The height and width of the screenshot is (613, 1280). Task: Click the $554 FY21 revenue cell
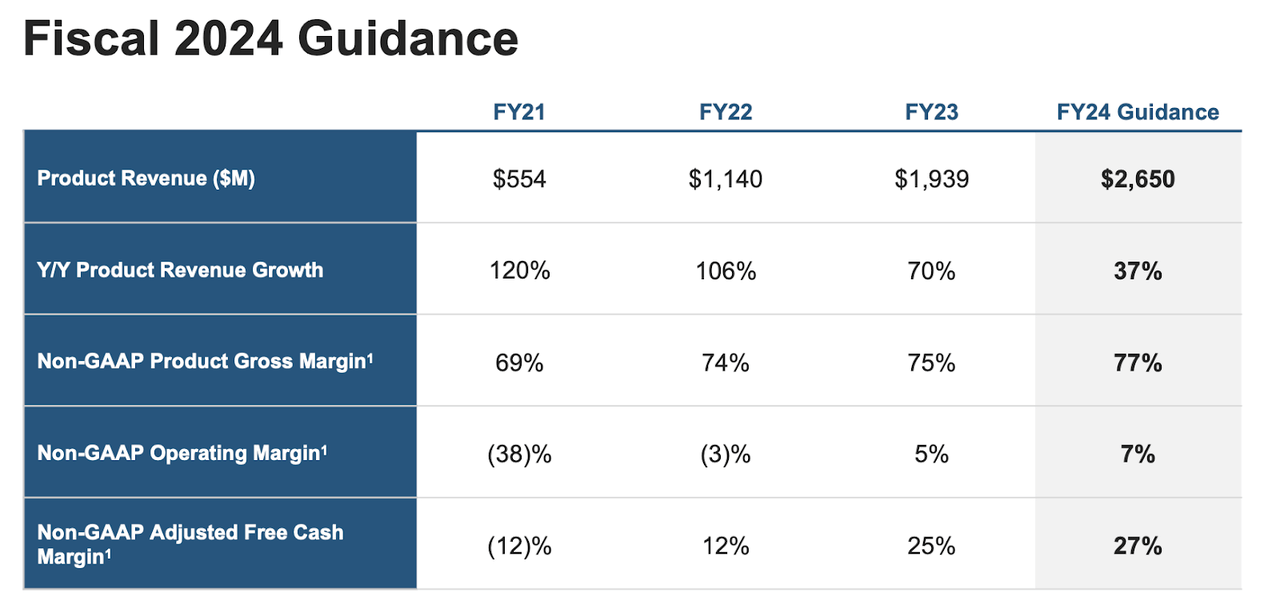519,179
